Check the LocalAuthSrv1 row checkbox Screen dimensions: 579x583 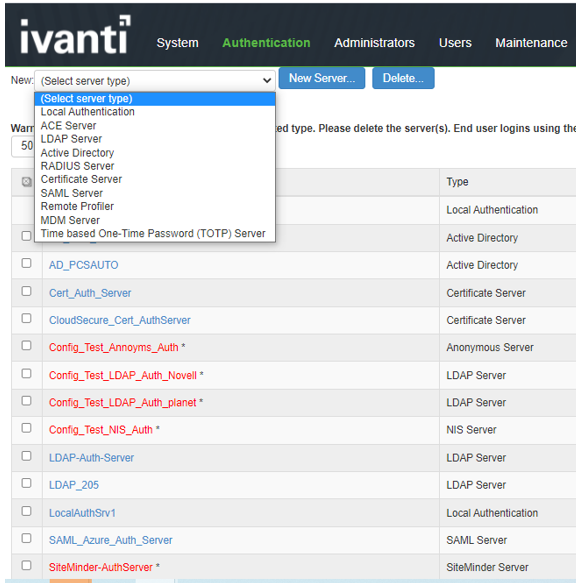tap(26, 511)
